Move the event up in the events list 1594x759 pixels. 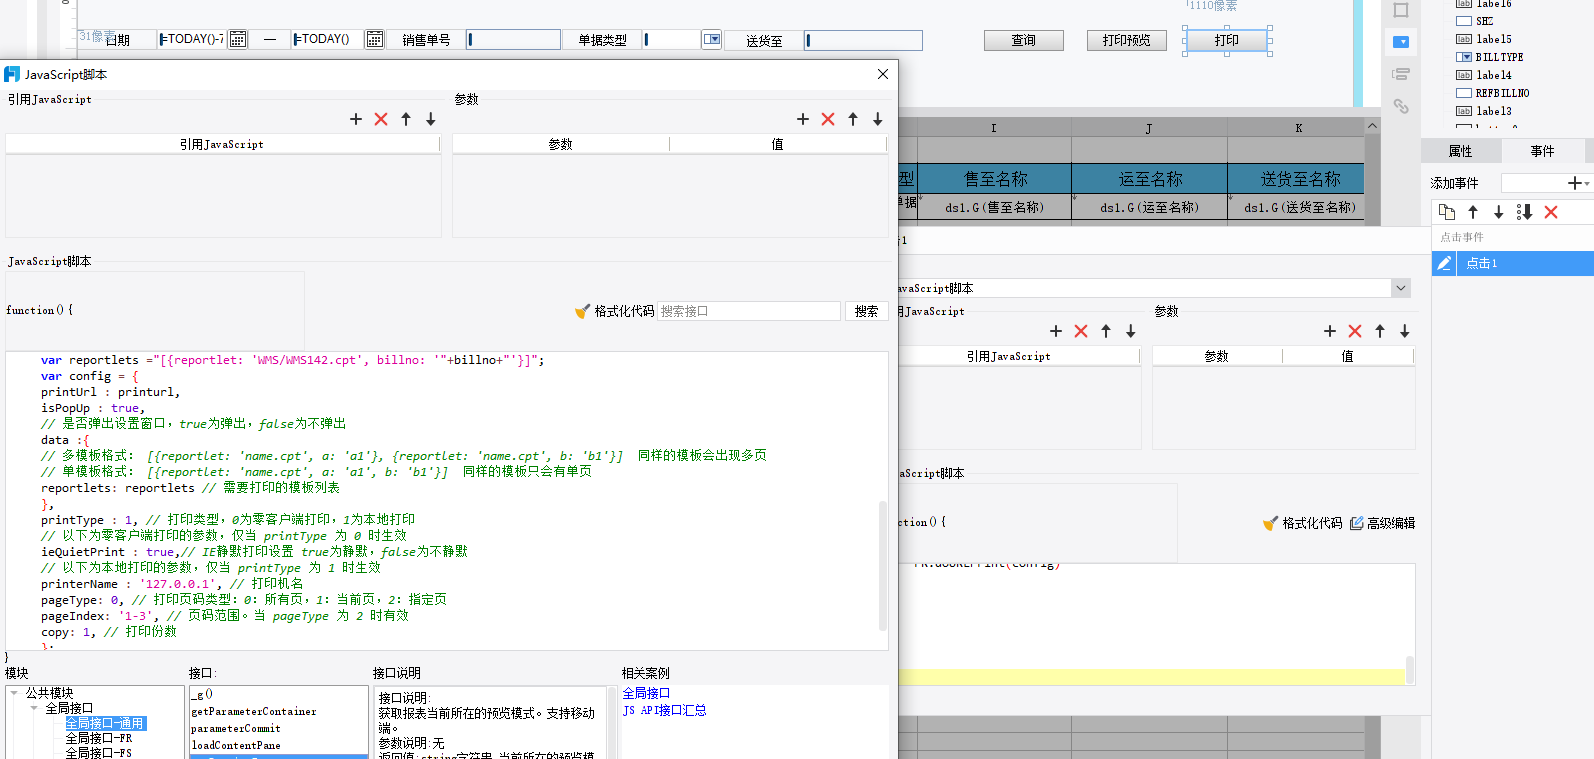pos(1473,212)
